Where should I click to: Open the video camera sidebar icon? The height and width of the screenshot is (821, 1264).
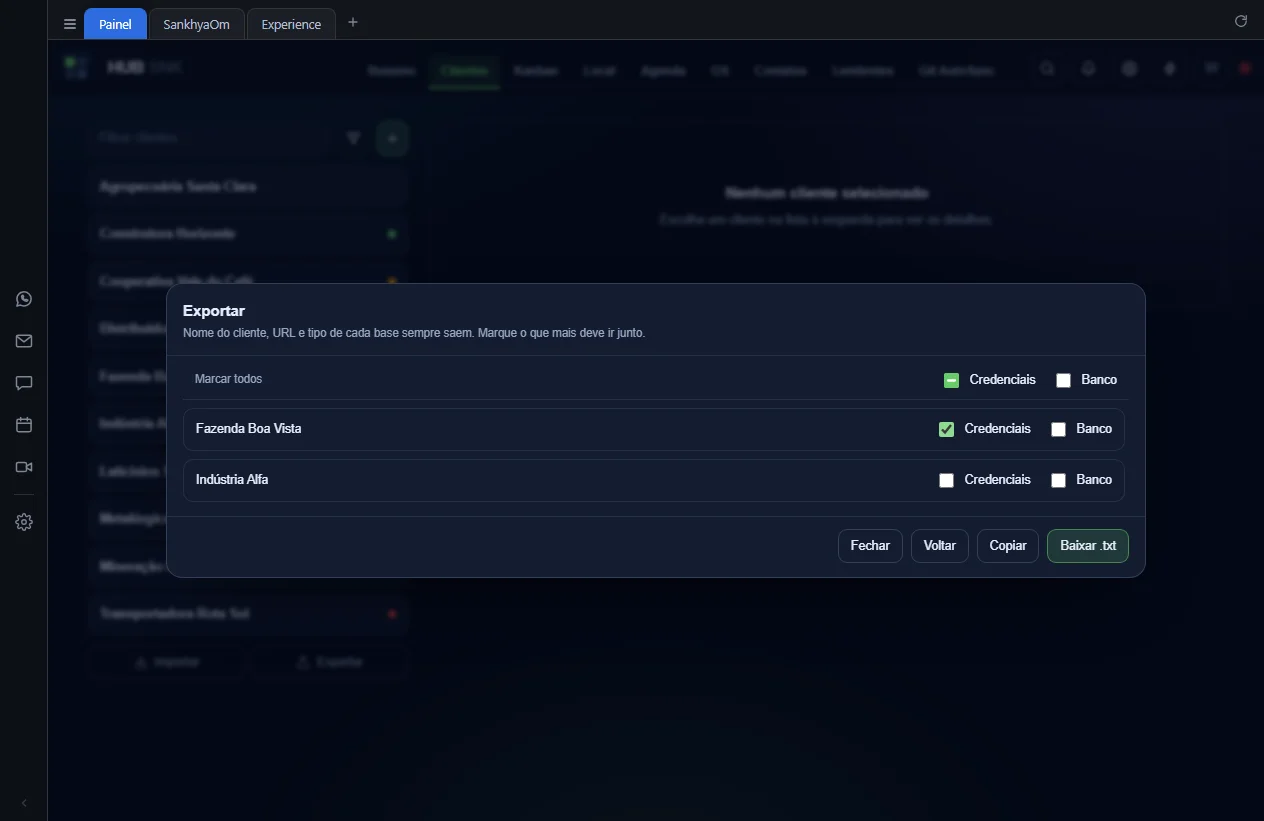24,467
